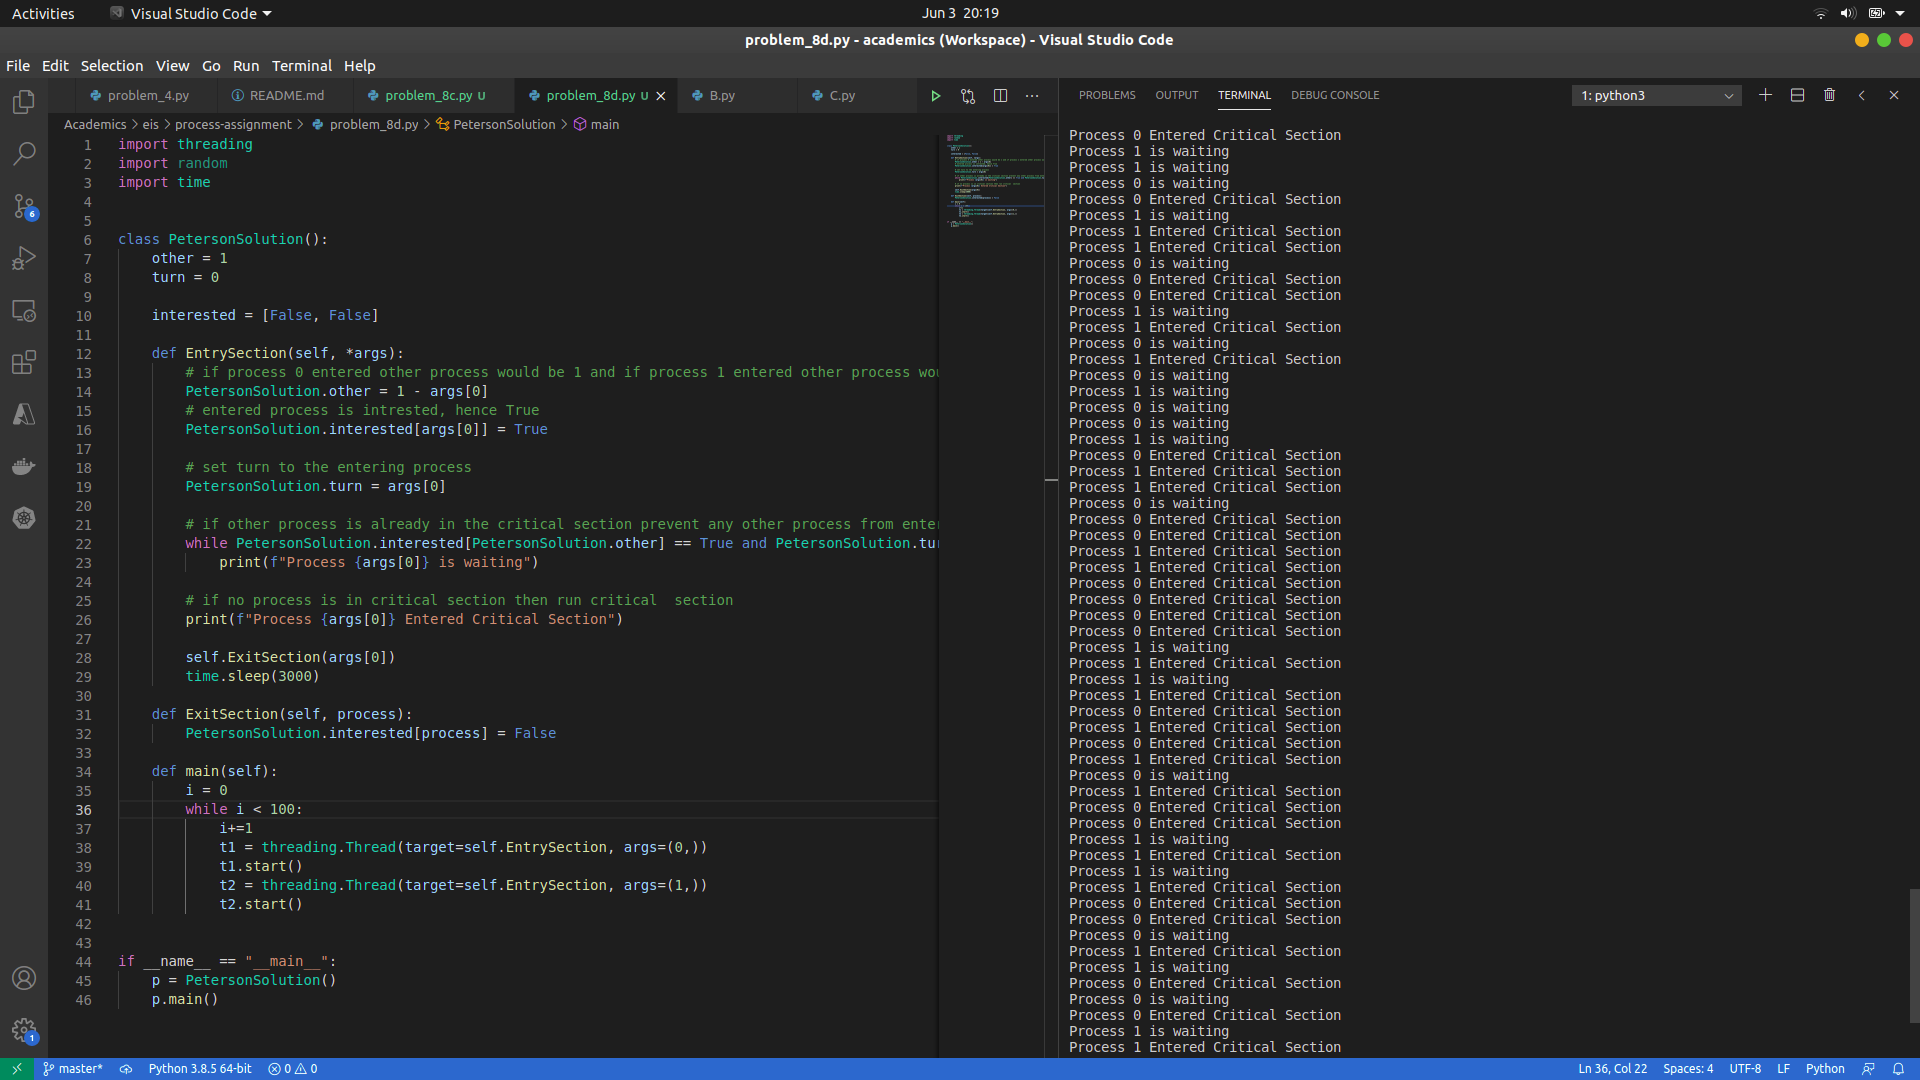The image size is (1920, 1080).
Task: Kill terminal with trash icon
Action: click(x=1829, y=95)
